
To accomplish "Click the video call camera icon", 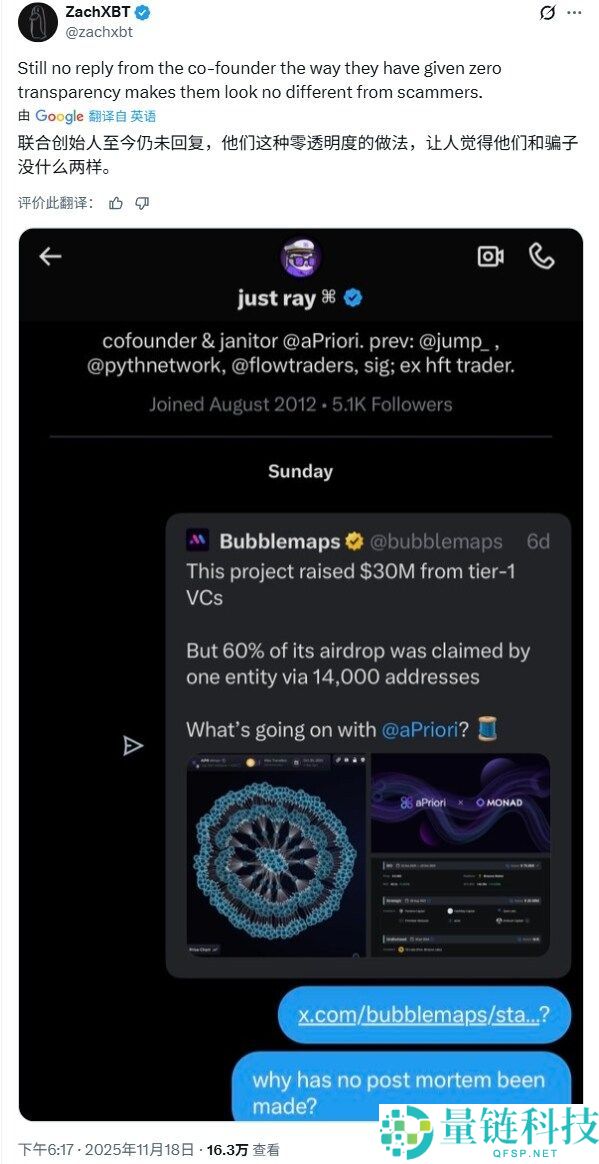I will point(489,256).
